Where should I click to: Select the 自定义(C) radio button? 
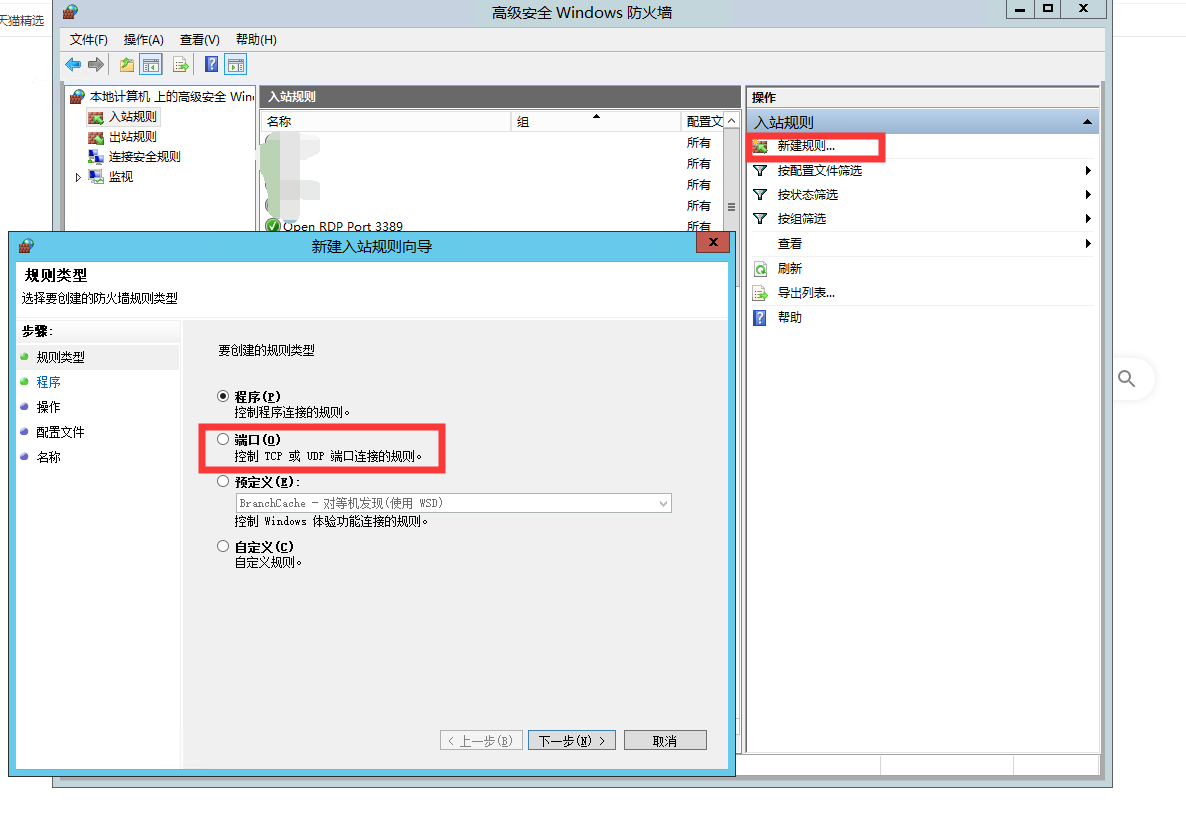tap(222, 546)
